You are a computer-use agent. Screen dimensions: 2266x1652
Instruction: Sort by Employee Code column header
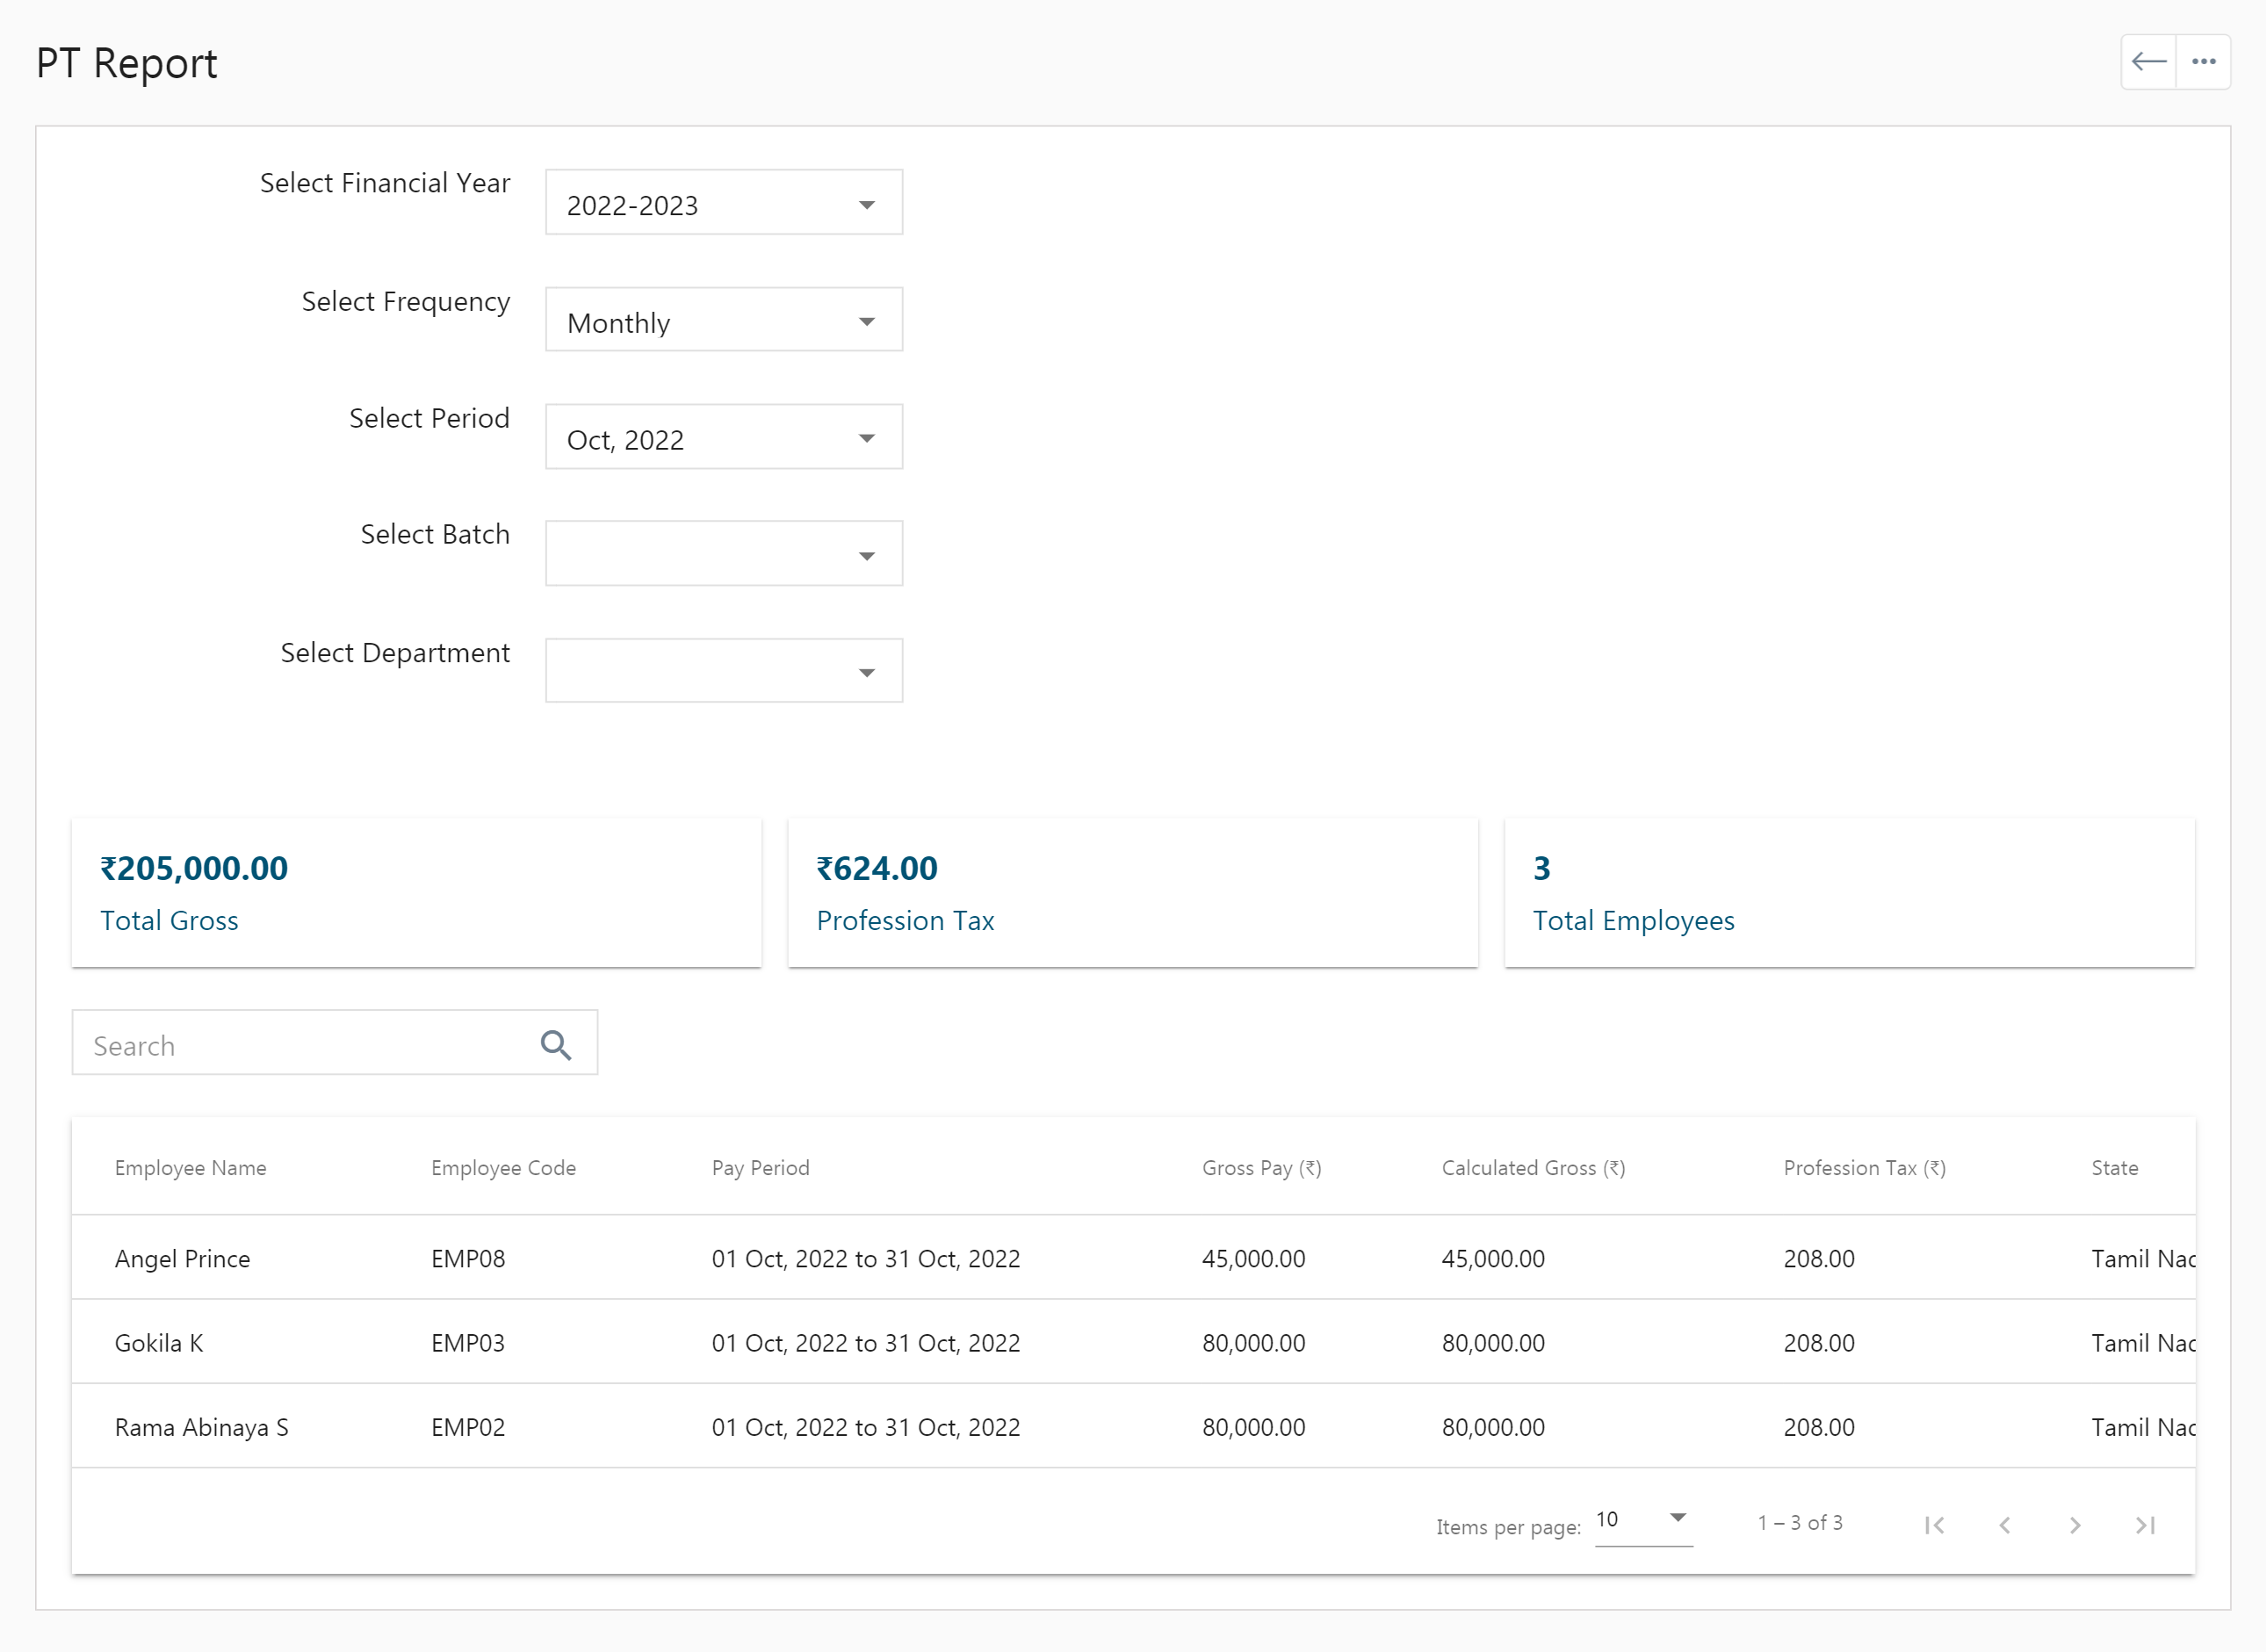(503, 1168)
